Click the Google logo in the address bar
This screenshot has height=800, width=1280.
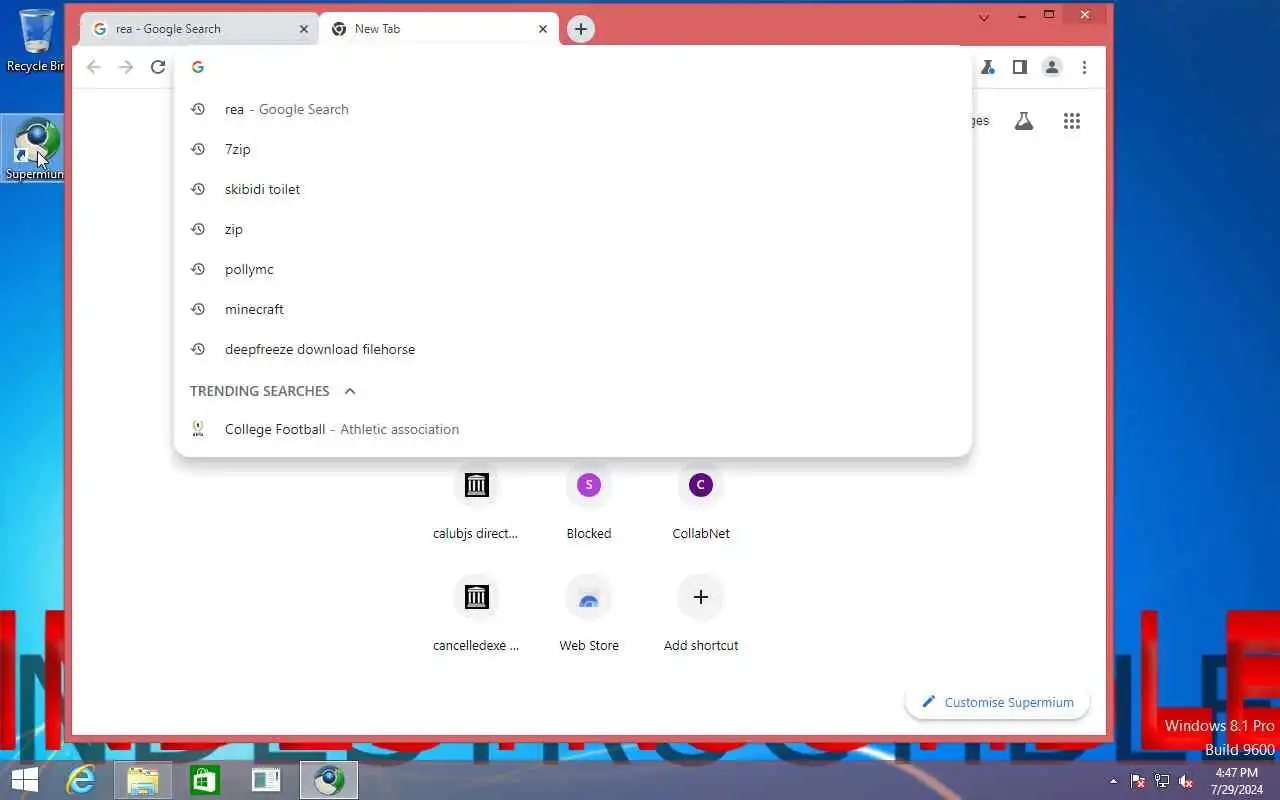(x=198, y=67)
